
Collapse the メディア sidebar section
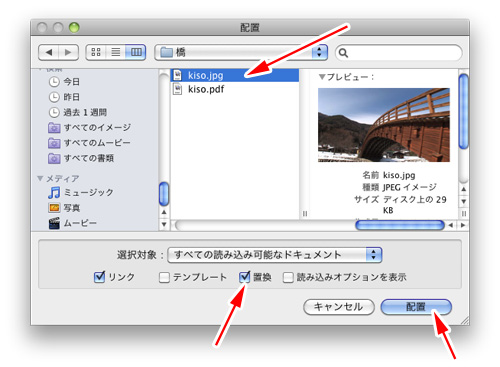tap(40, 179)
